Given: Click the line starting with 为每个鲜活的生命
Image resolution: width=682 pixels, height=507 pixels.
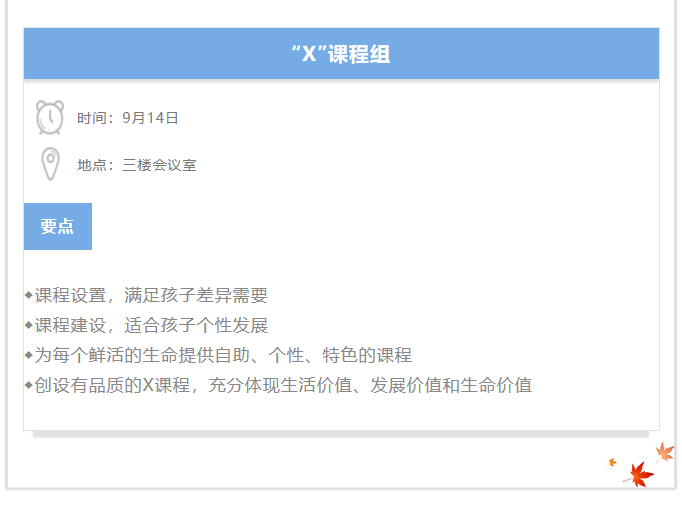Looking at the screenshot, I should [223, 355].
